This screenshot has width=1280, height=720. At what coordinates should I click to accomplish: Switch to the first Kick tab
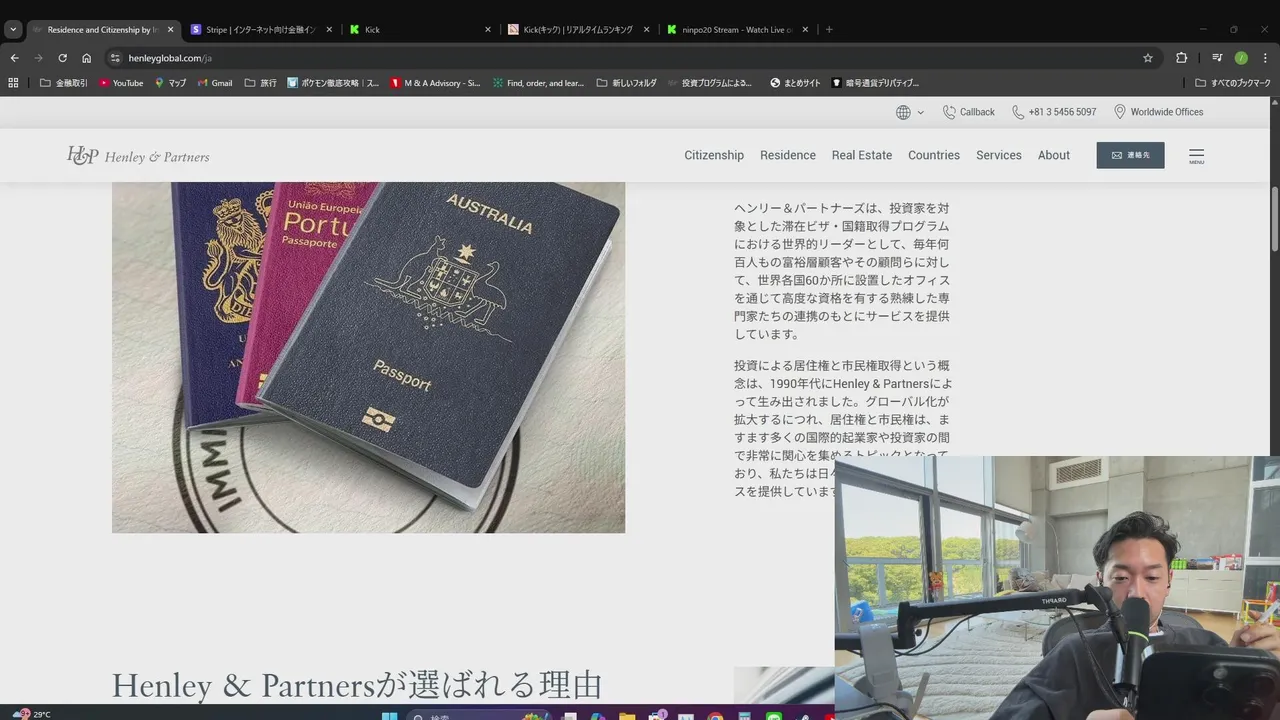point(418,30)
